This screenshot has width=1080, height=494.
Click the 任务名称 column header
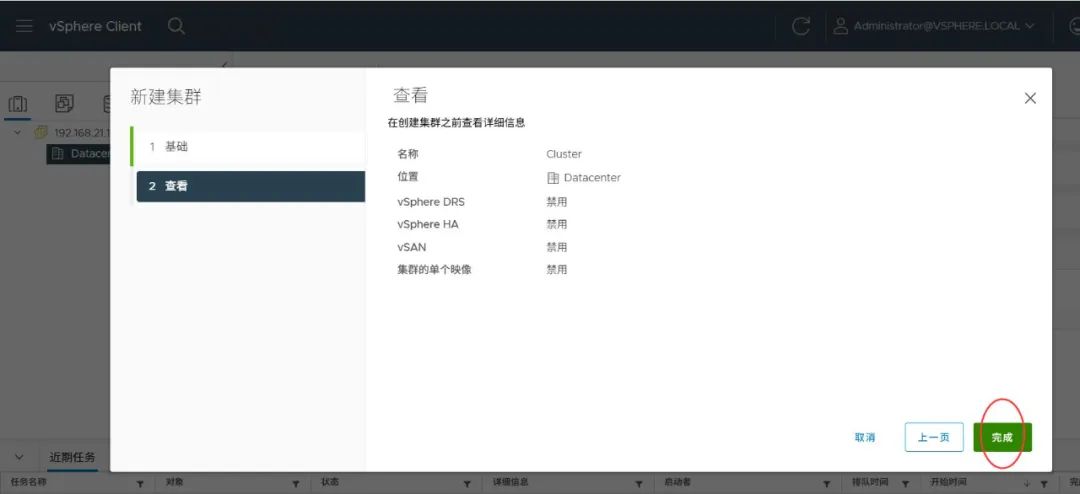pos(28,483)
